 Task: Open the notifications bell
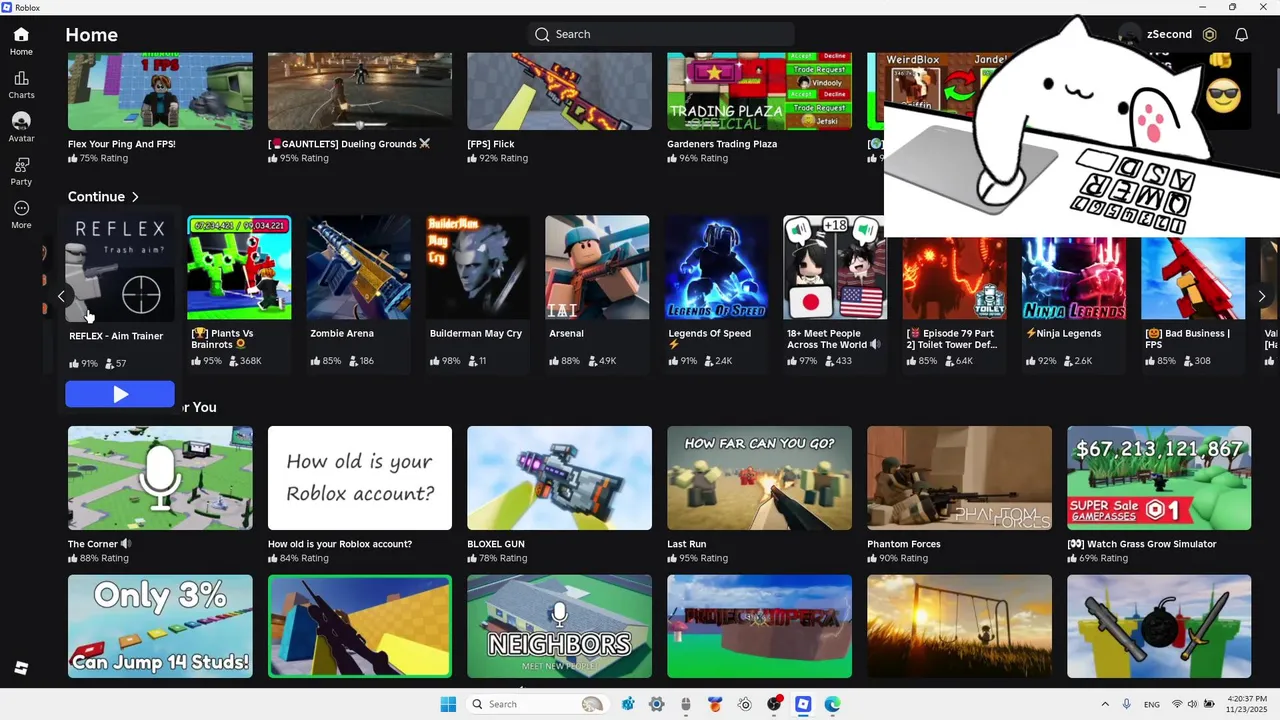1241,34
